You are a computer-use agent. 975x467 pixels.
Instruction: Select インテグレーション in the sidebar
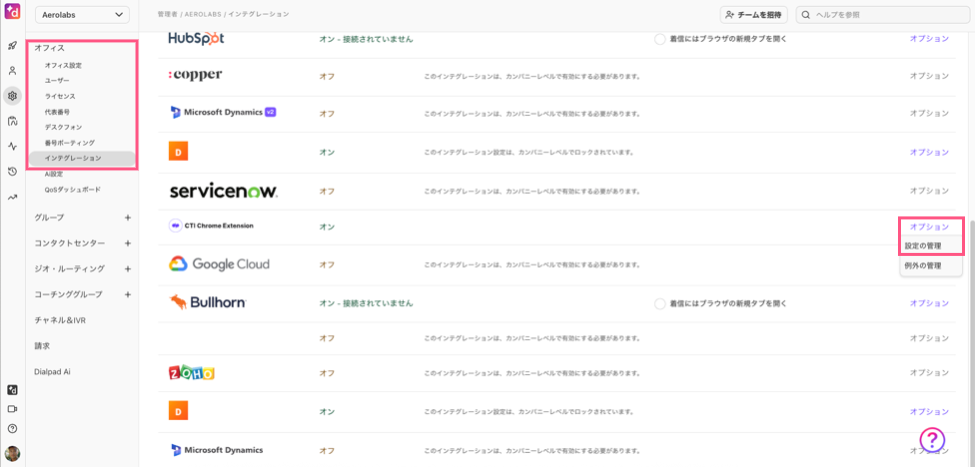82,159
